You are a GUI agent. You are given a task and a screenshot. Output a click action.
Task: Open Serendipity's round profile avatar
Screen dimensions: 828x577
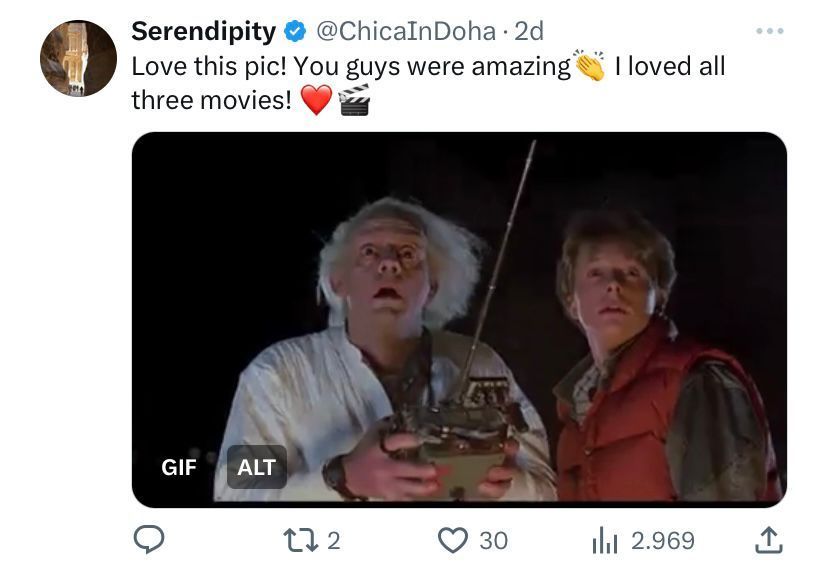coord(78,58)
